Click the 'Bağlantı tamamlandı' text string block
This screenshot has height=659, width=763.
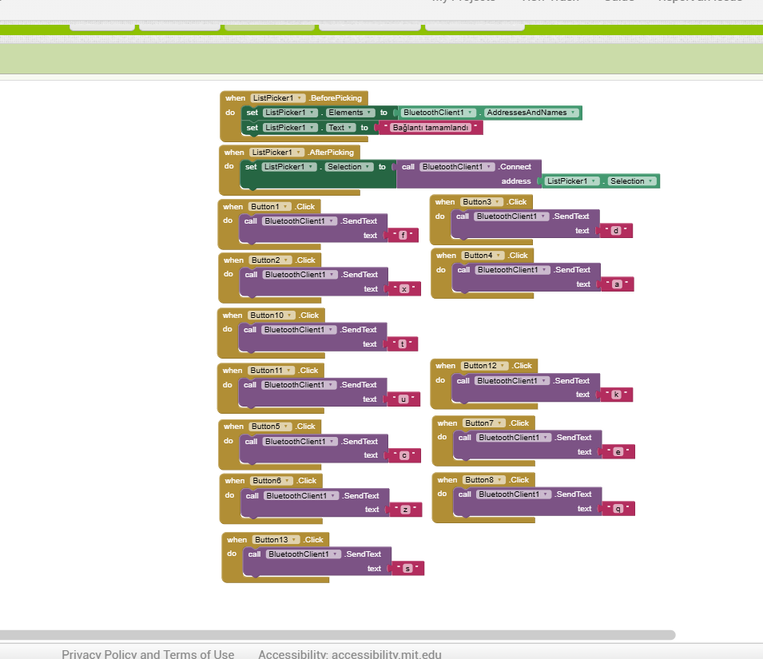[x=430, y=128]
